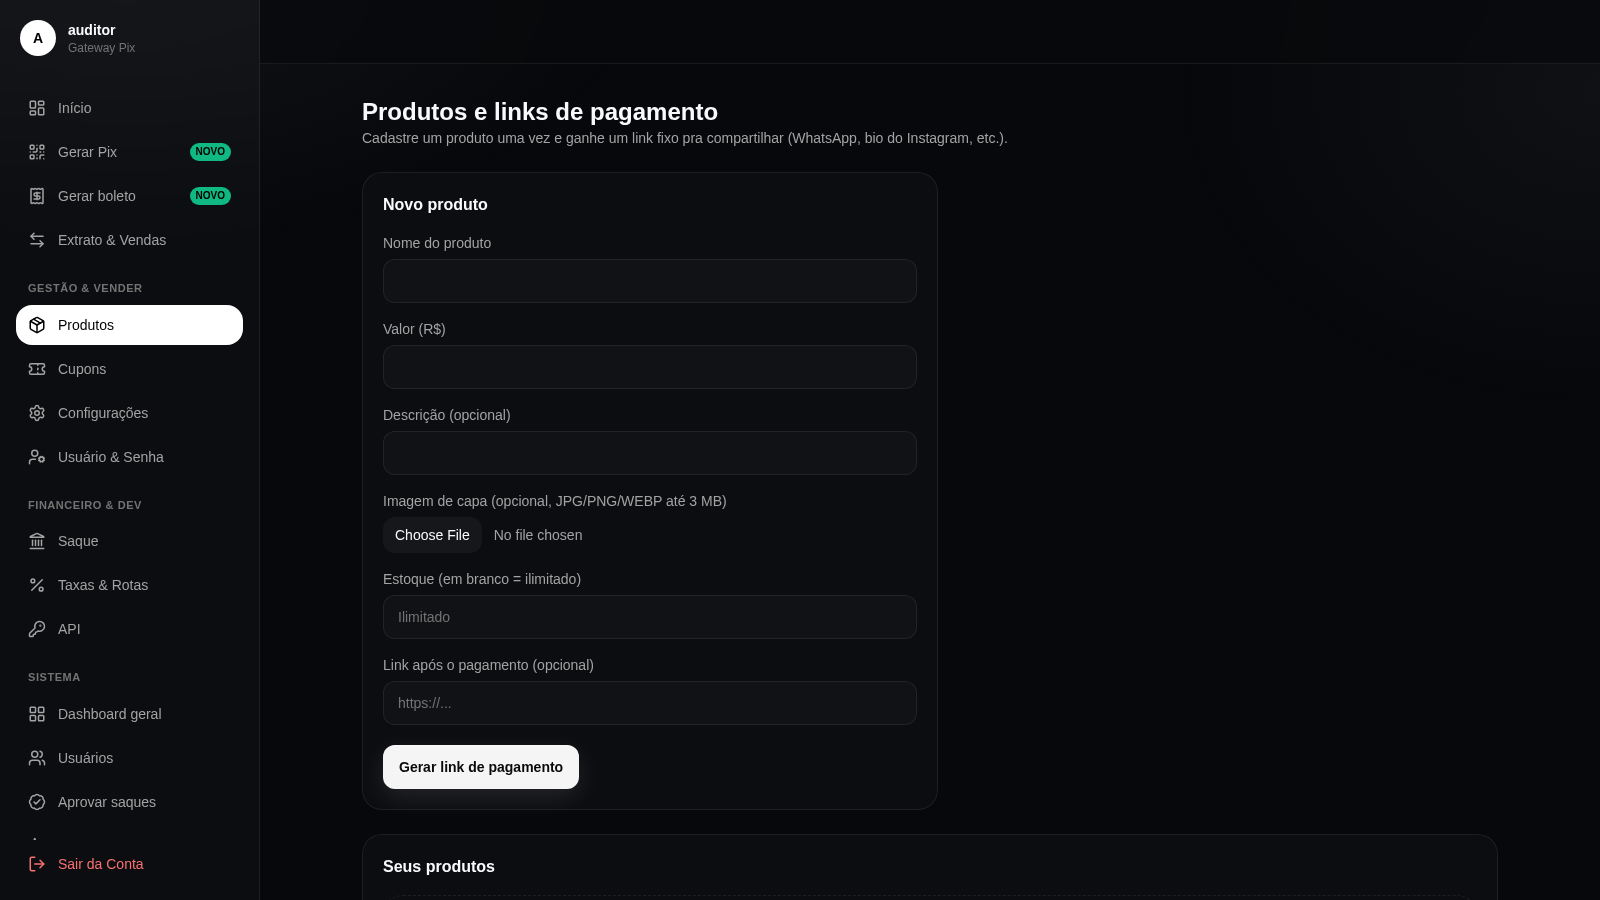
Task: Click the 'No file chosen' text
Action: pyautogui.click(x=538, y=535)
